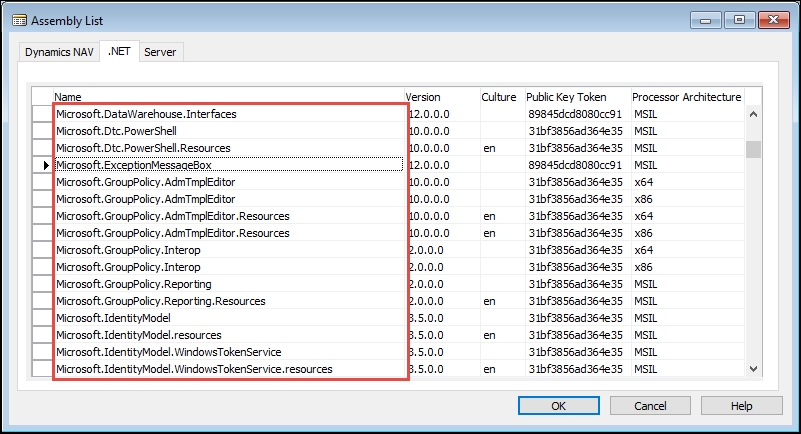Click token 89845dcd8080cc91 in Microsoft.DataWarehouse.Interfaces row
The width and height of the screenshot is (801, 434).
pyautogui.click(x=575, y=114)
